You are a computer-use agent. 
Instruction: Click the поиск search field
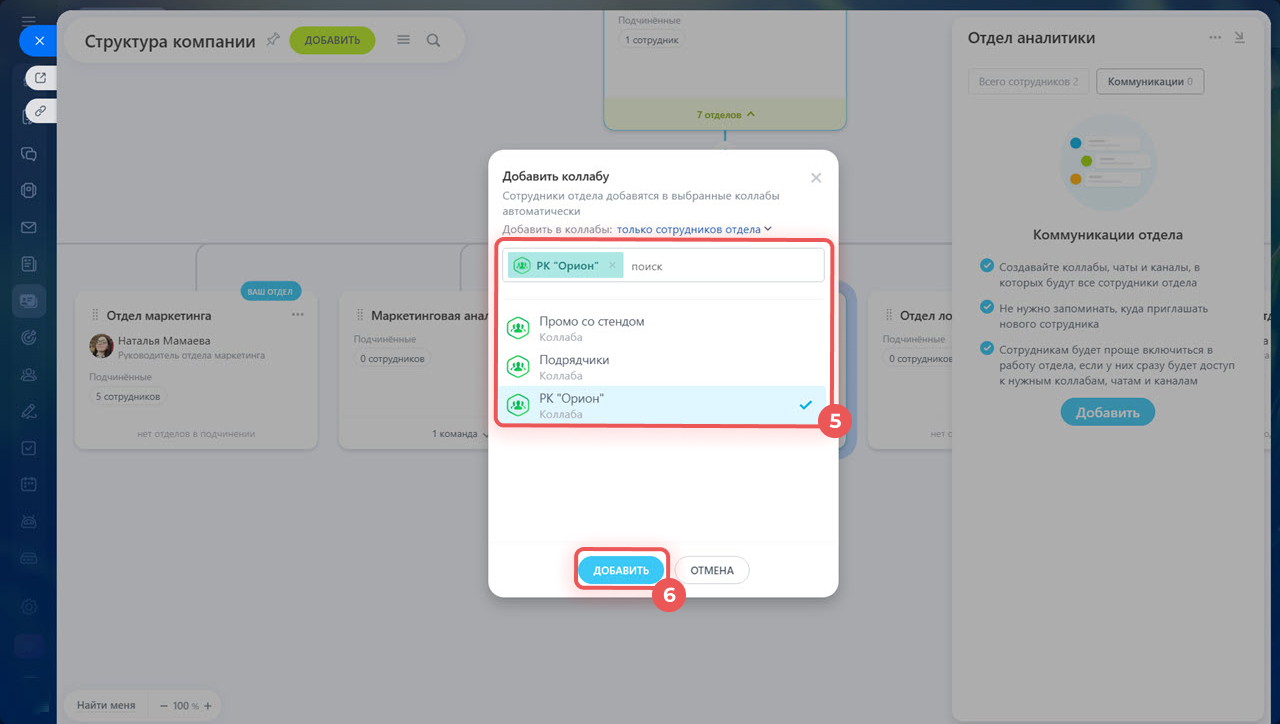point(720,266)
